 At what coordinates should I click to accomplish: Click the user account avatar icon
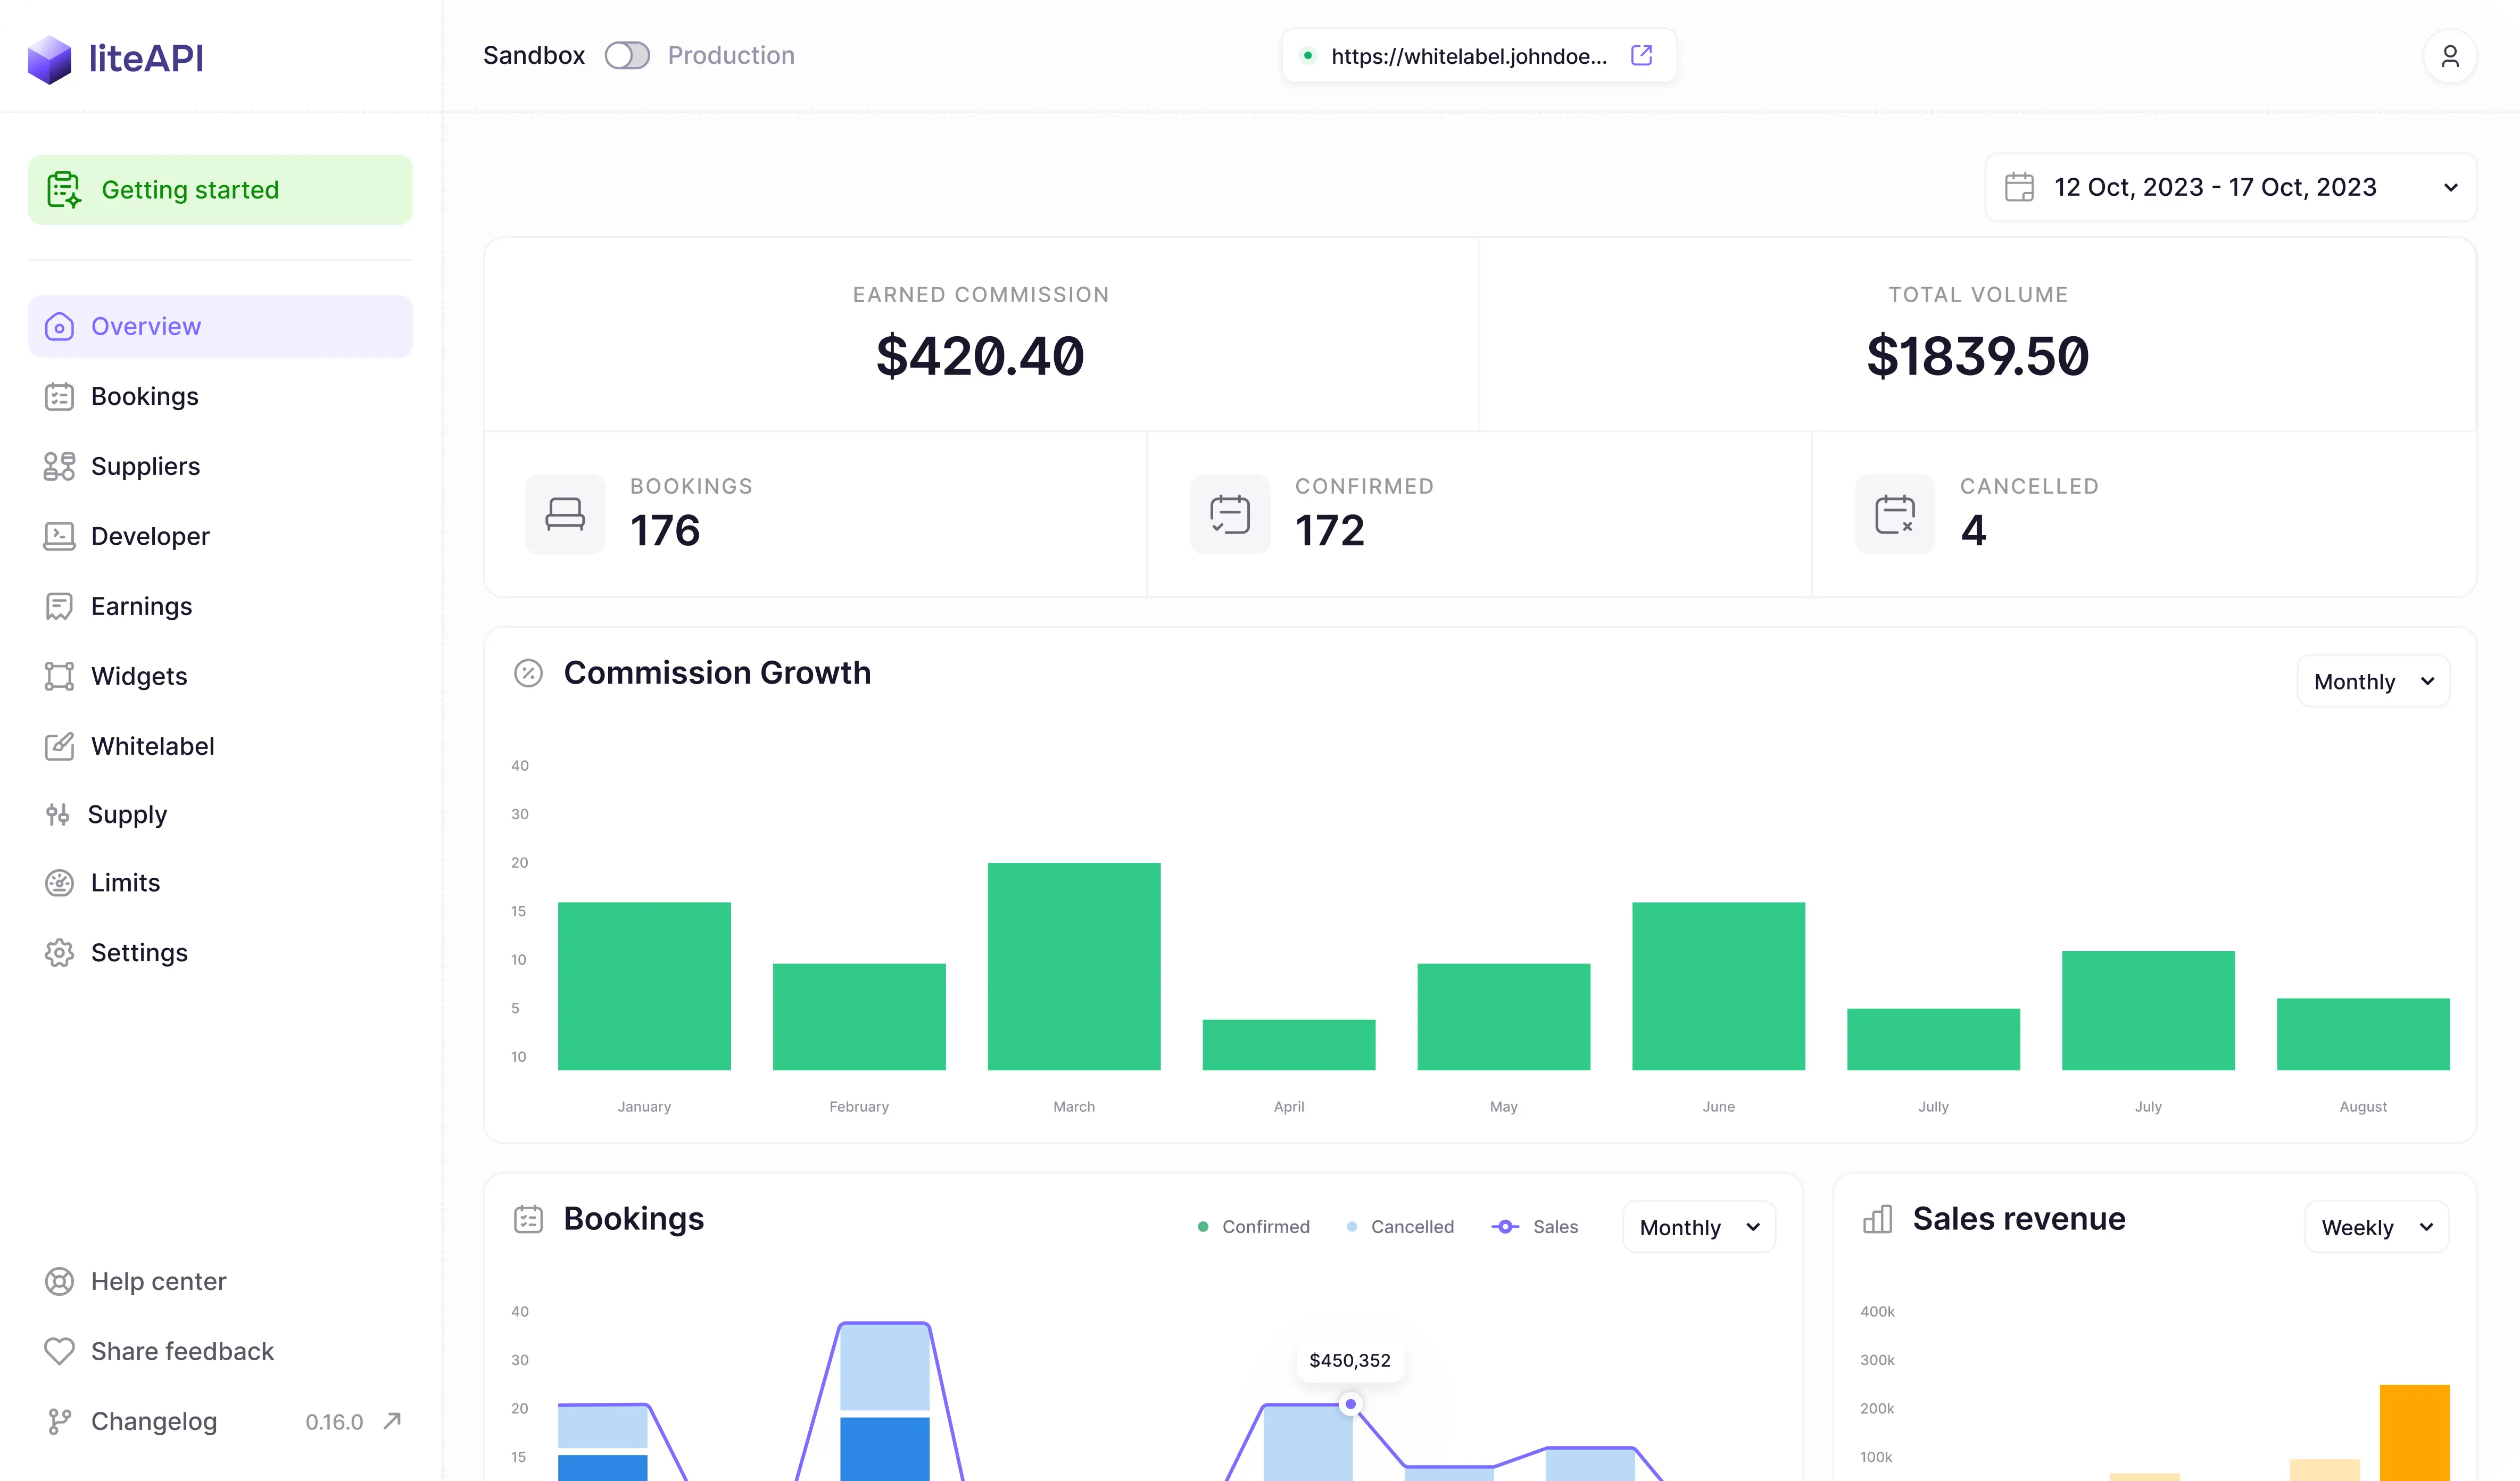click(x=2451, y=55)
